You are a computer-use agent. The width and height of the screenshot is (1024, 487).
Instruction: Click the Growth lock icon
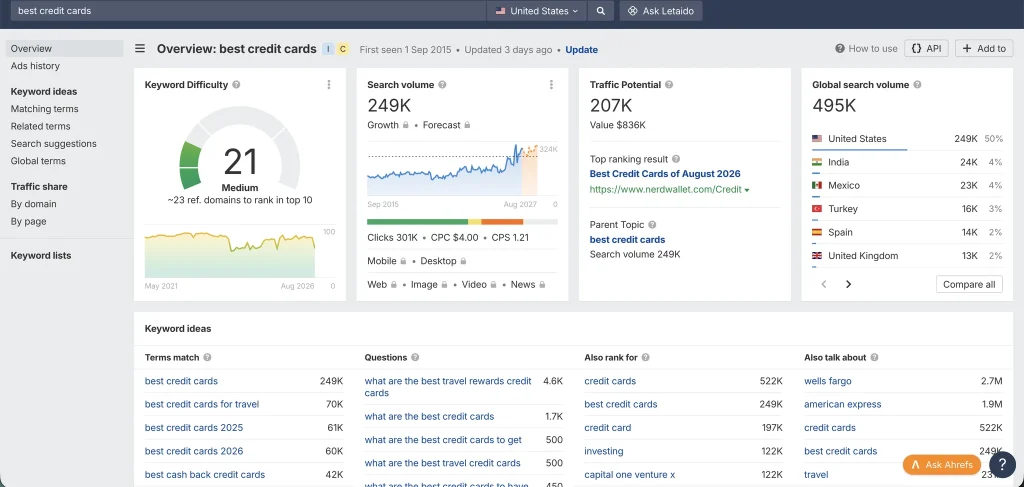coord(406,125)
